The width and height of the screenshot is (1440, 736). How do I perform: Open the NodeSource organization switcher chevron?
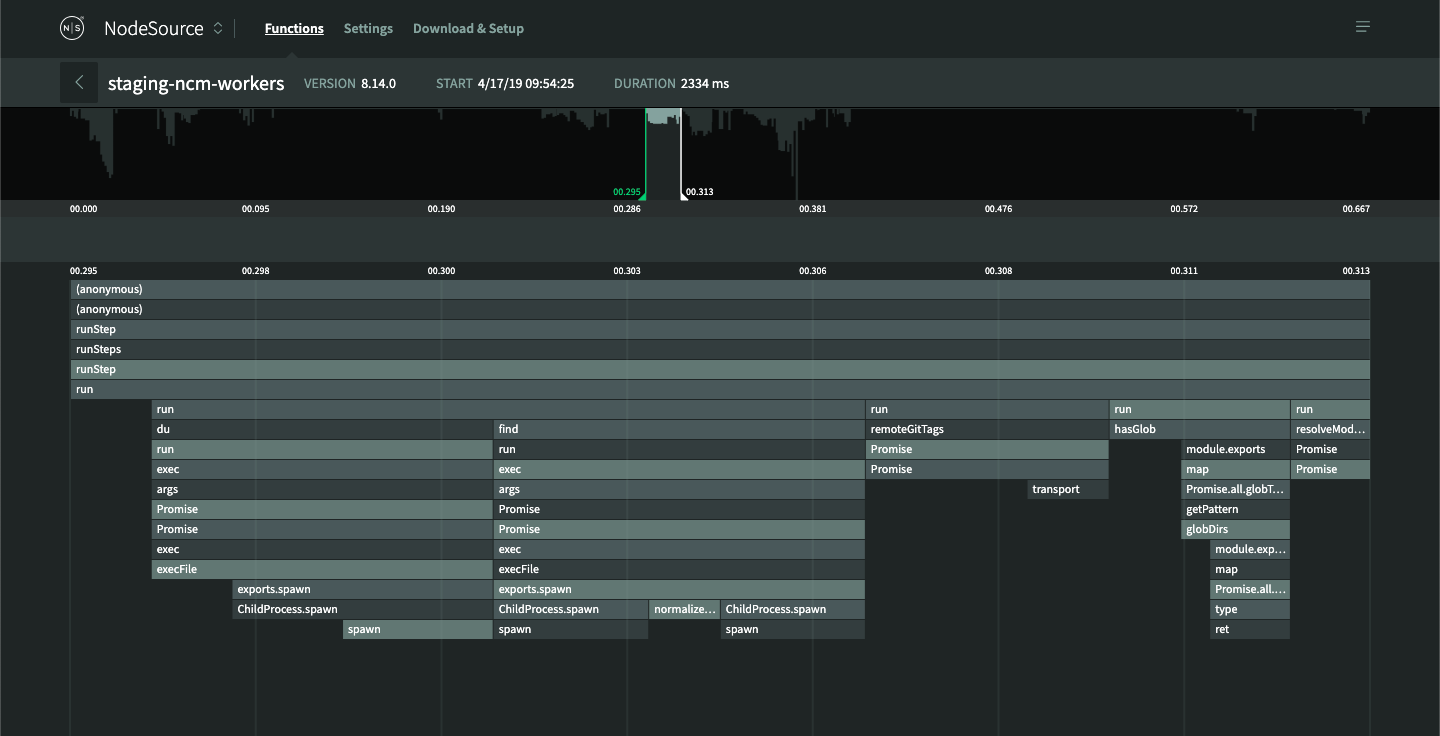[x=218, y=28]
